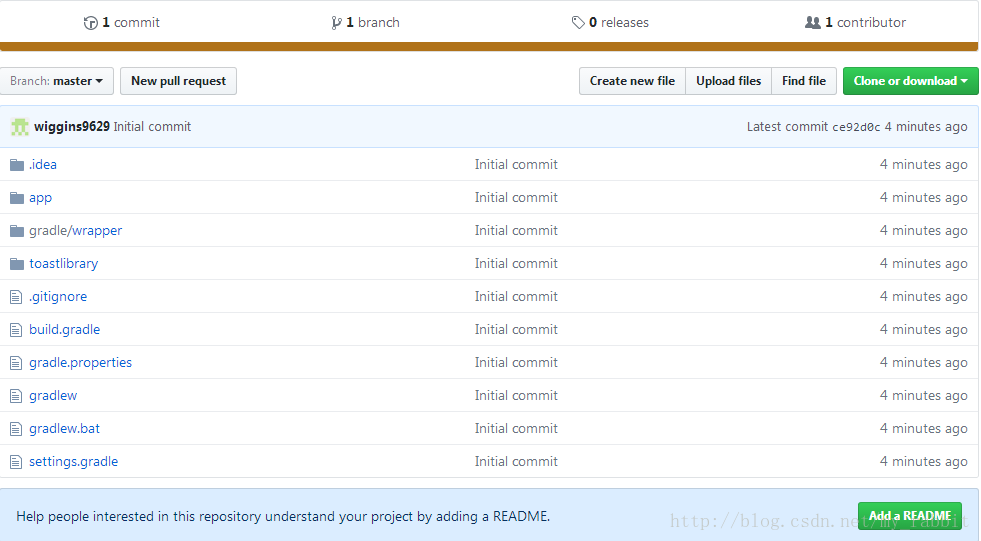Open the gradlew file
The height and width of the screenshot is (541, 981).
53,396
